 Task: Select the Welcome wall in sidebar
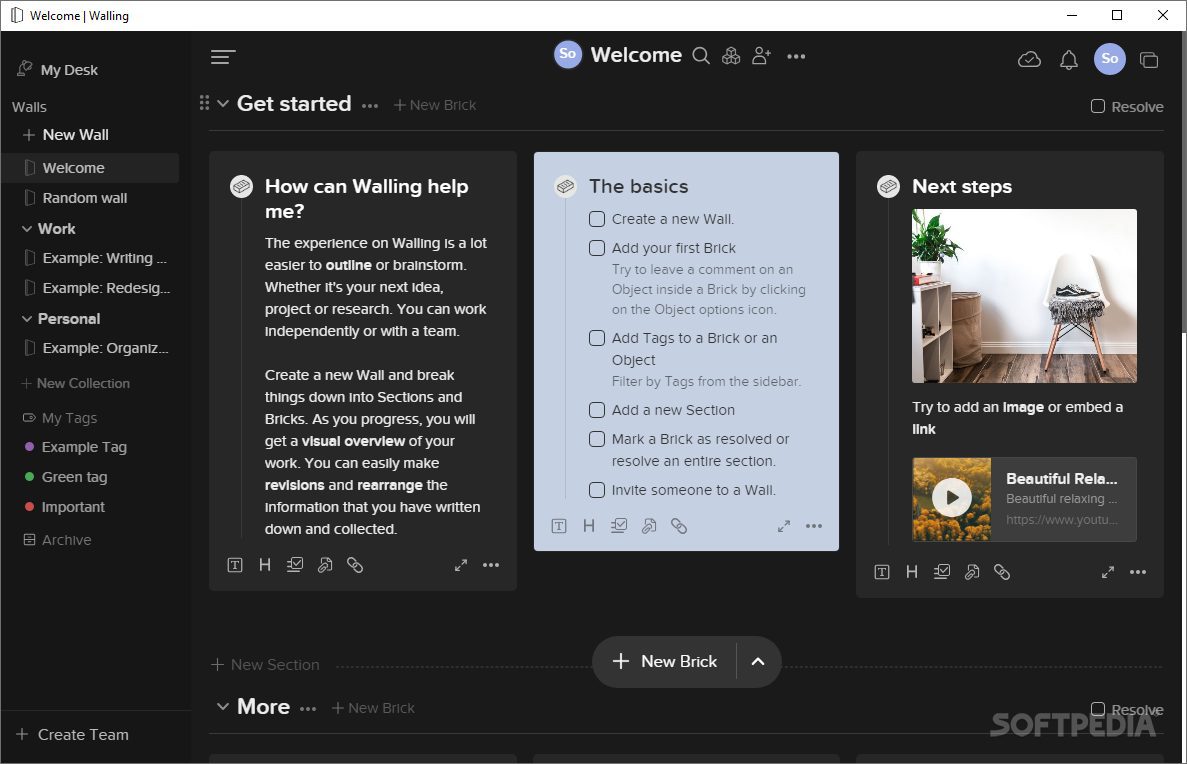coord(90,167)
